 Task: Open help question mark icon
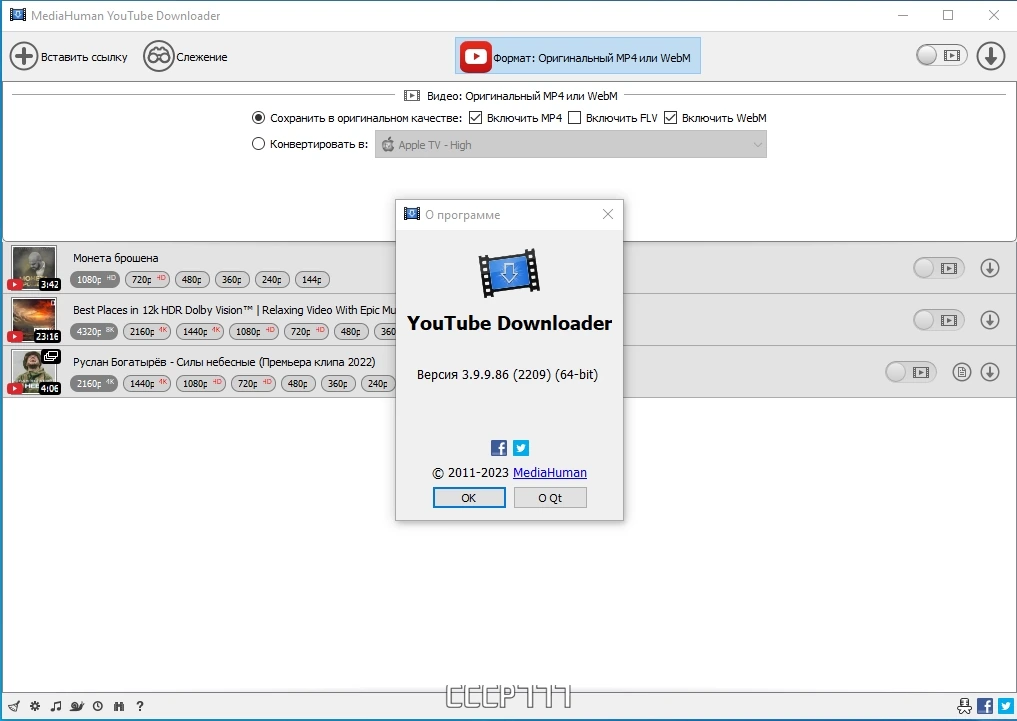click(139, 706)
